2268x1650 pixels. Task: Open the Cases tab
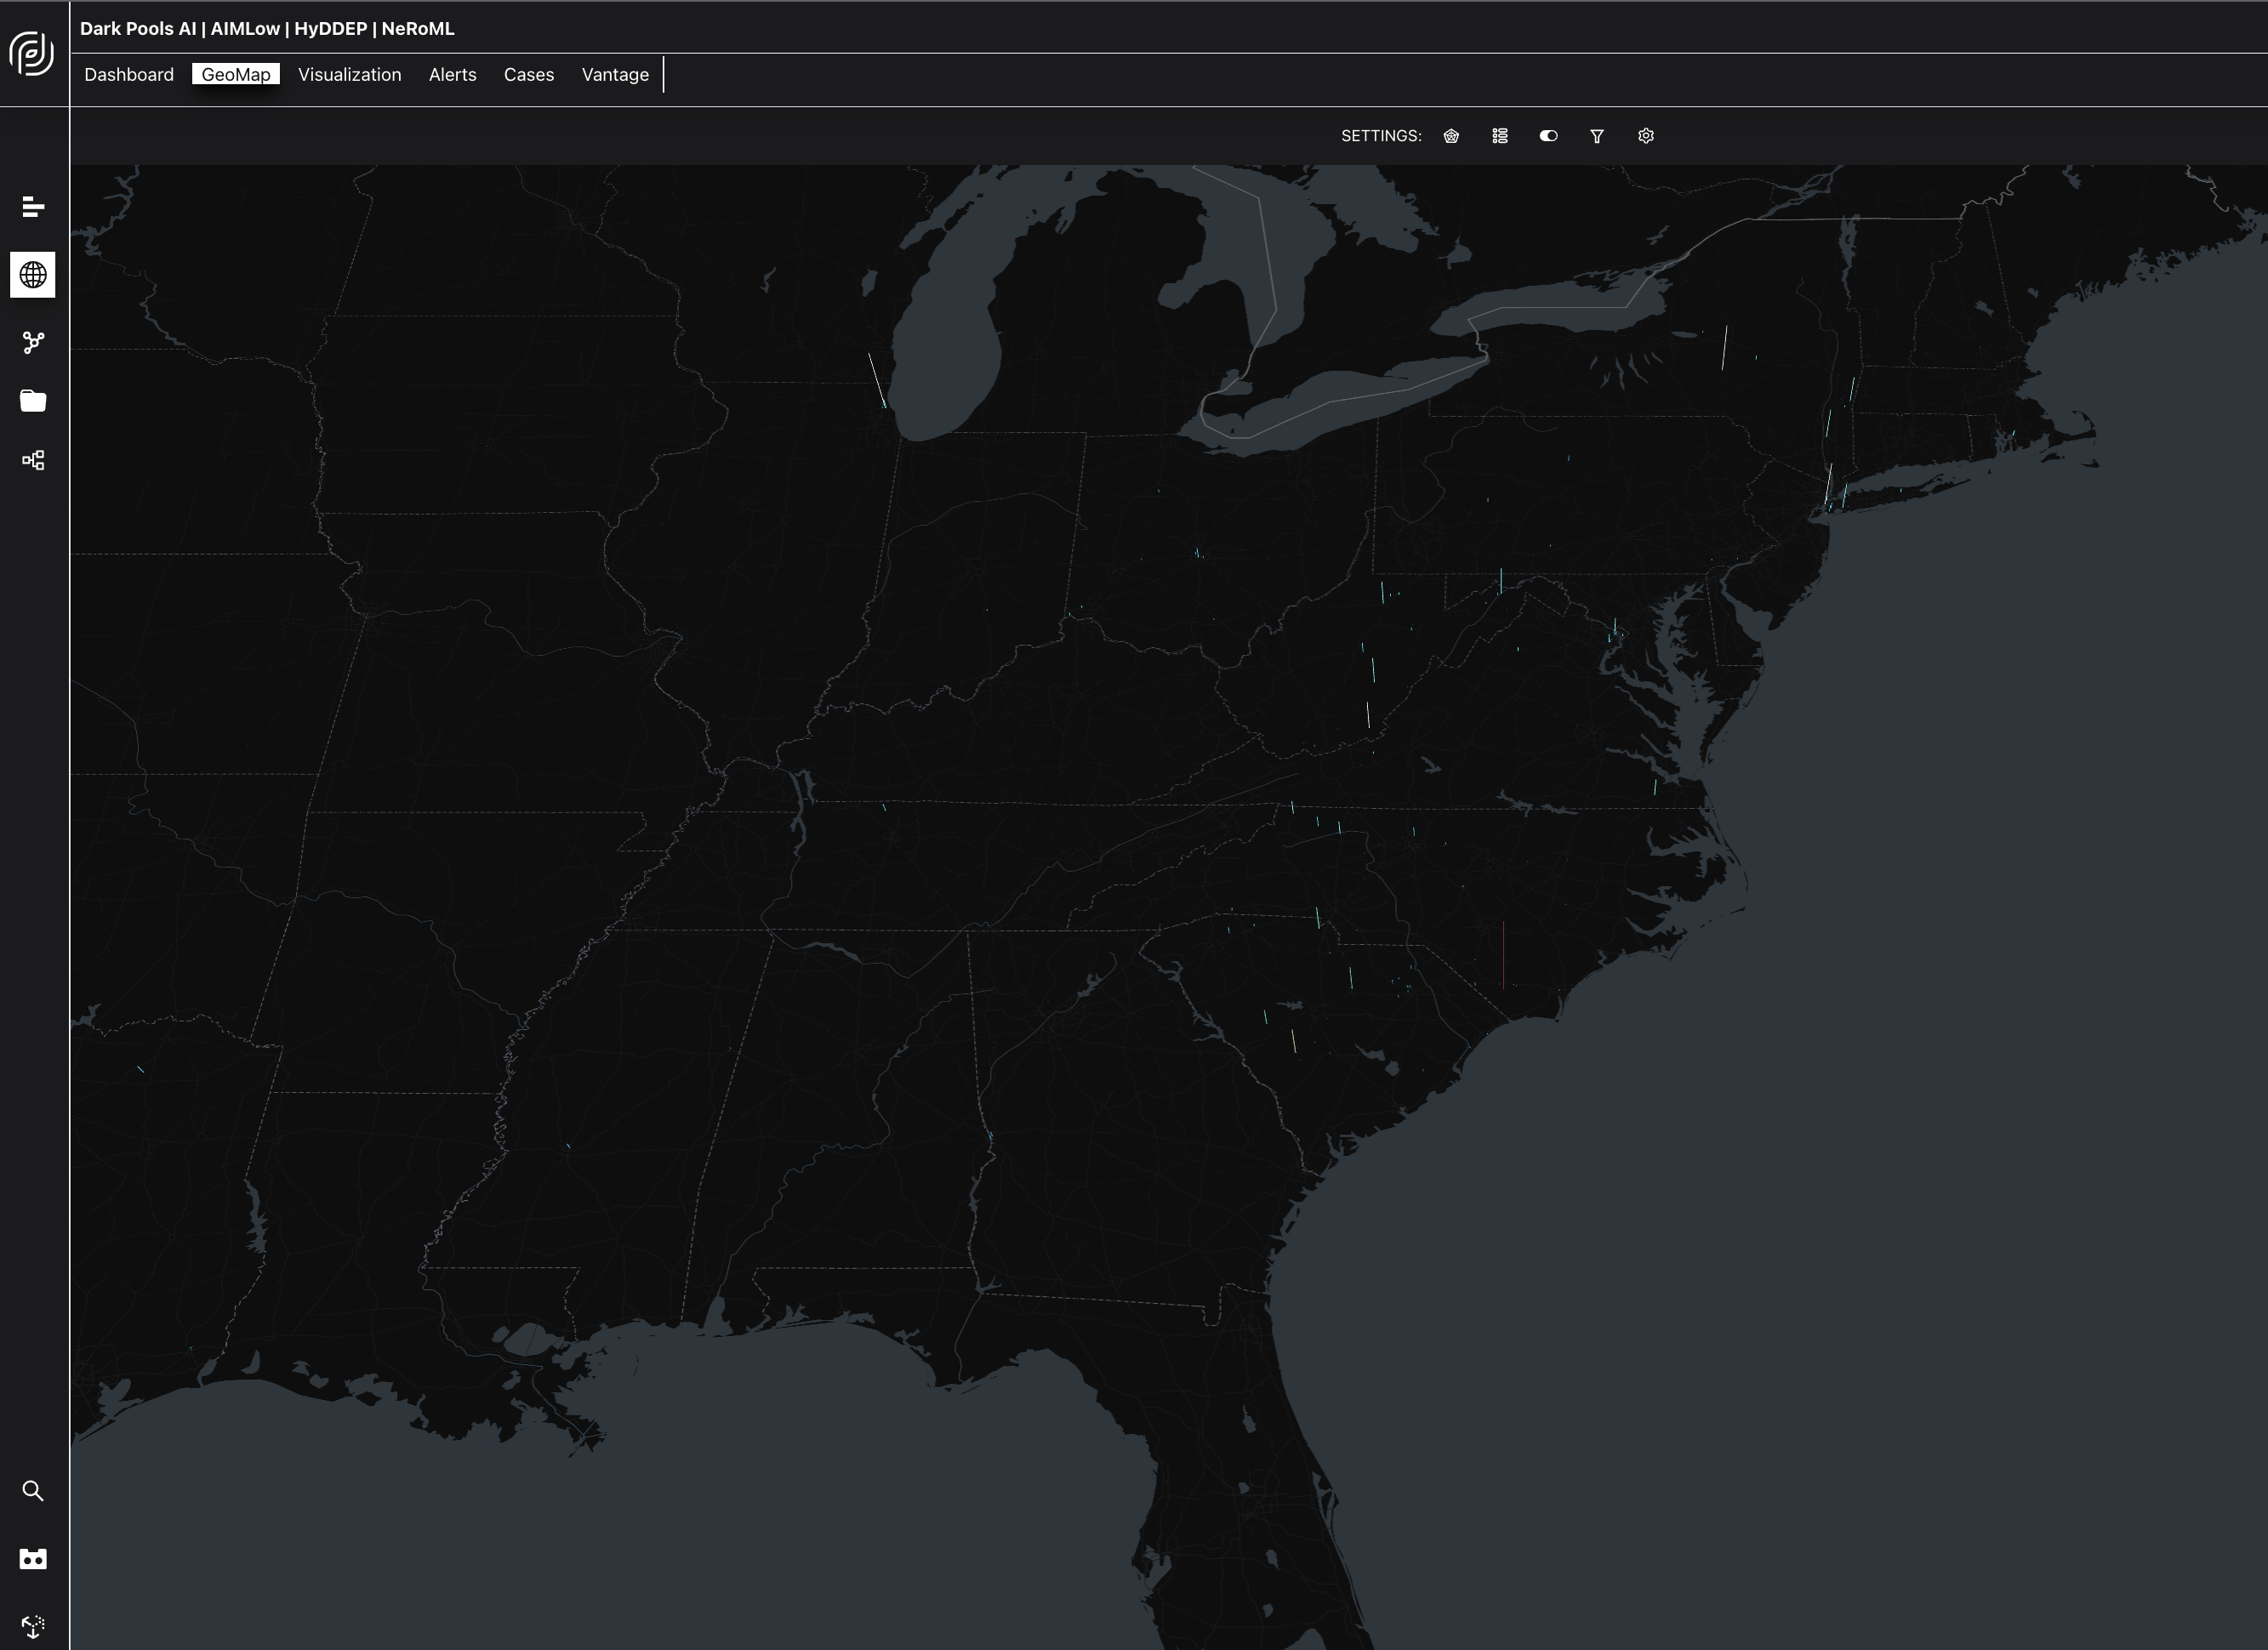point(529,75)
